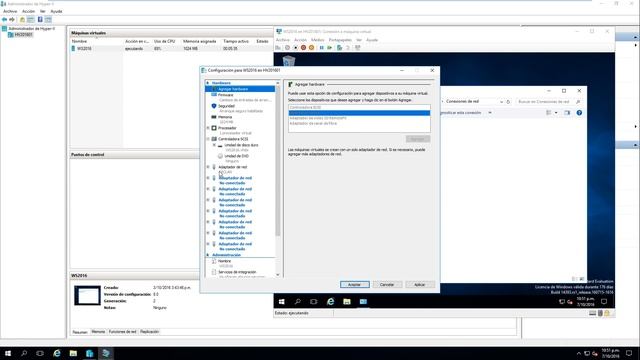Screen dimensions: 640x360
Task: Toggle console tree toolbar icon in Hyper-V Manager
Action: (31, 20)
